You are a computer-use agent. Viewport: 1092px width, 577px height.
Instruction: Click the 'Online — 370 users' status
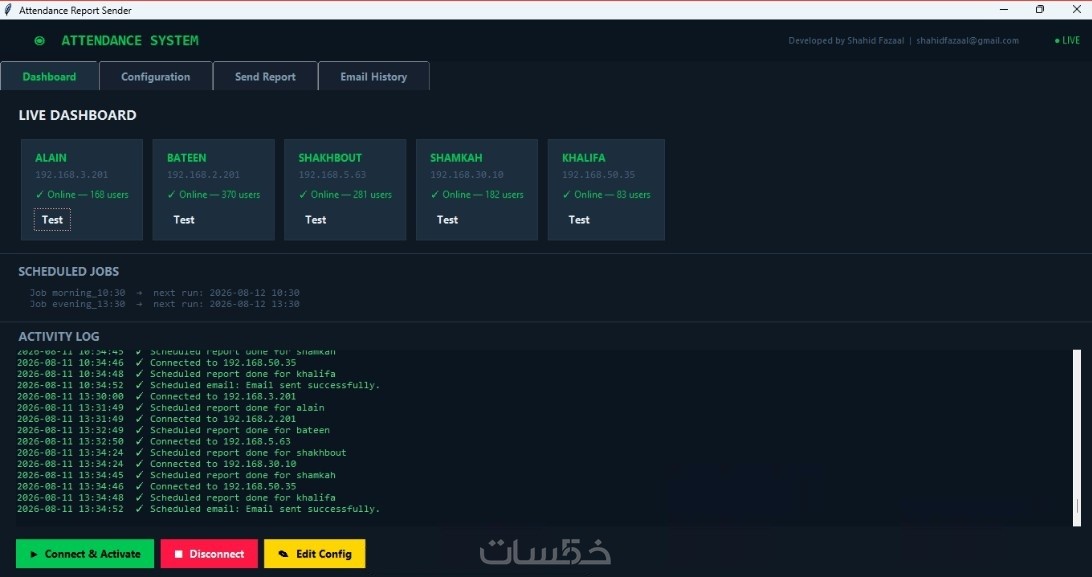(x=214, y=195)
